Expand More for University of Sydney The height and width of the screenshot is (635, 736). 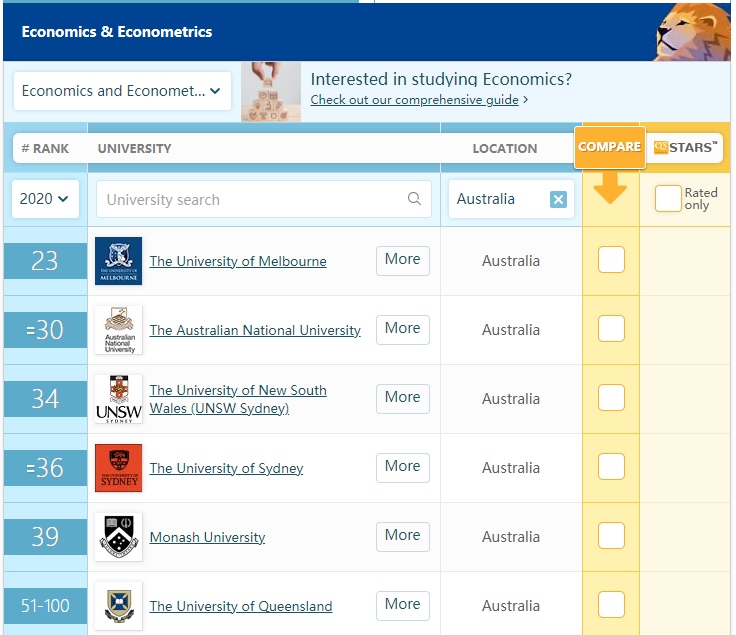click(x=403, y=467)
